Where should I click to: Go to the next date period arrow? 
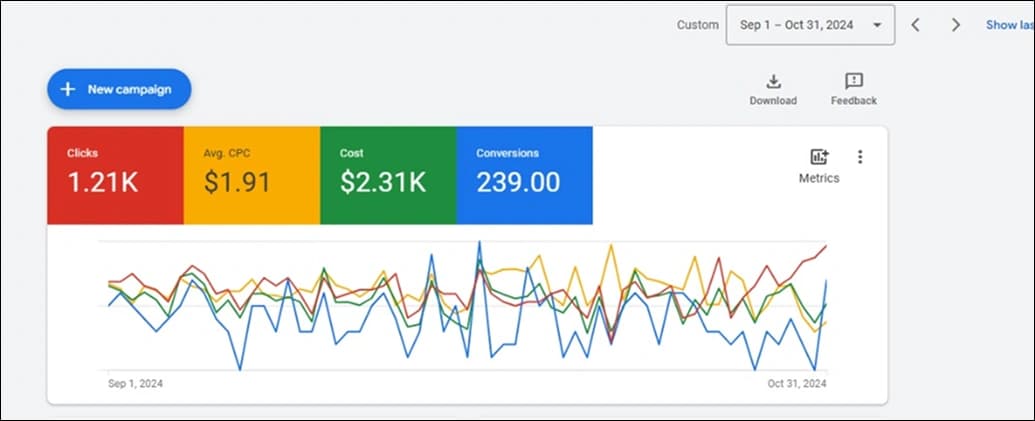(x=955, y=25)
